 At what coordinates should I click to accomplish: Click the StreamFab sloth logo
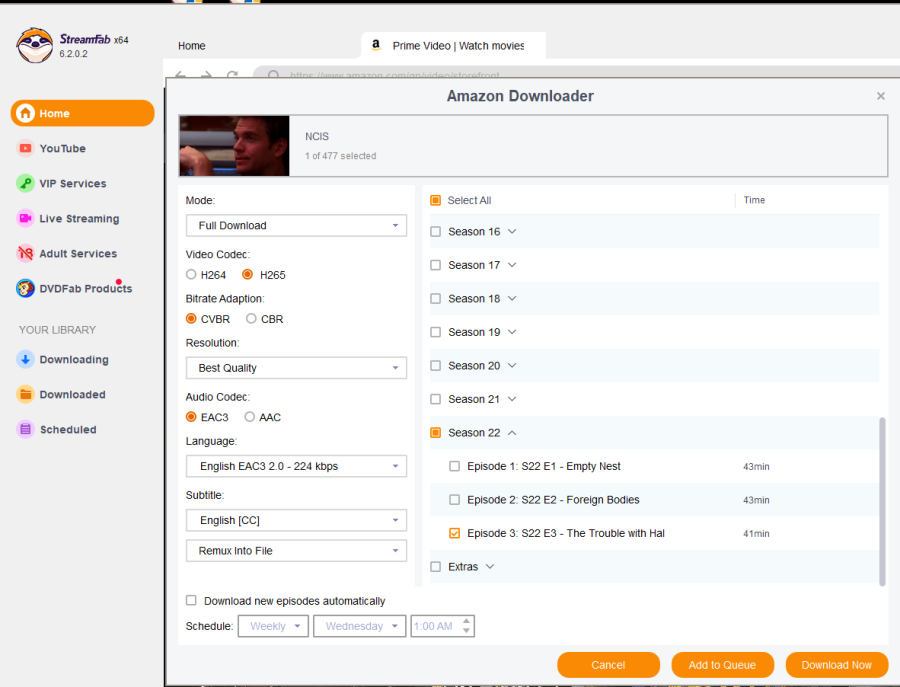pos(34,46)
